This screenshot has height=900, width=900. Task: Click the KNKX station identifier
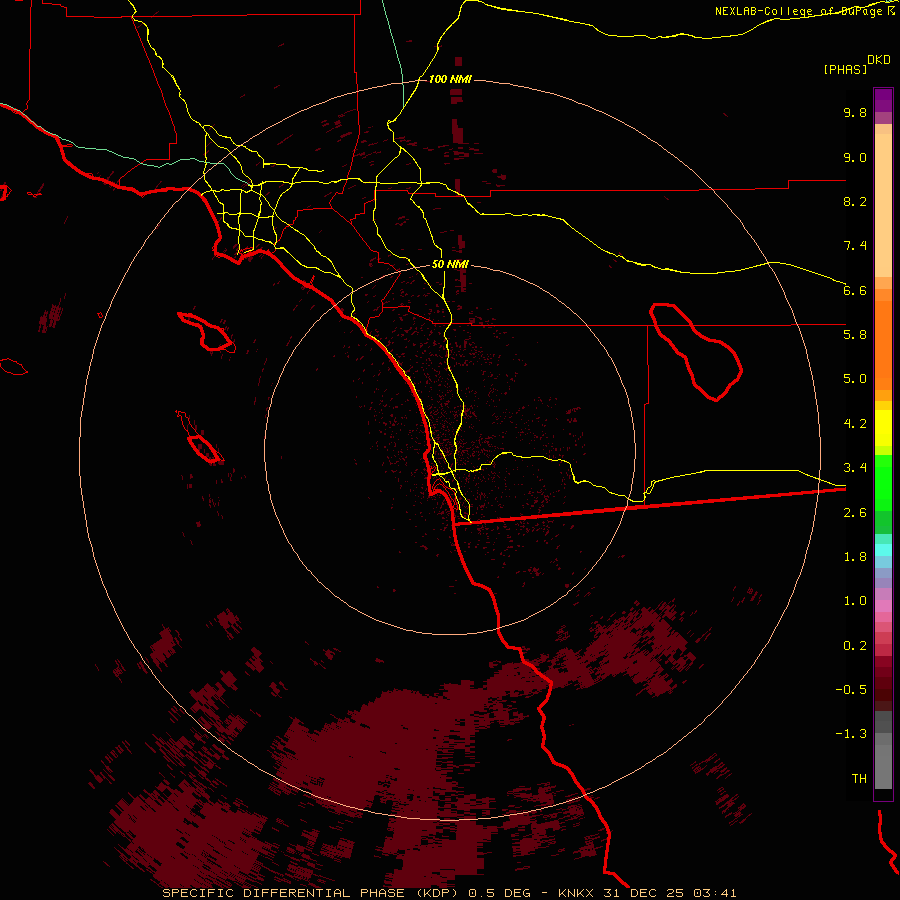coord(576,893)
